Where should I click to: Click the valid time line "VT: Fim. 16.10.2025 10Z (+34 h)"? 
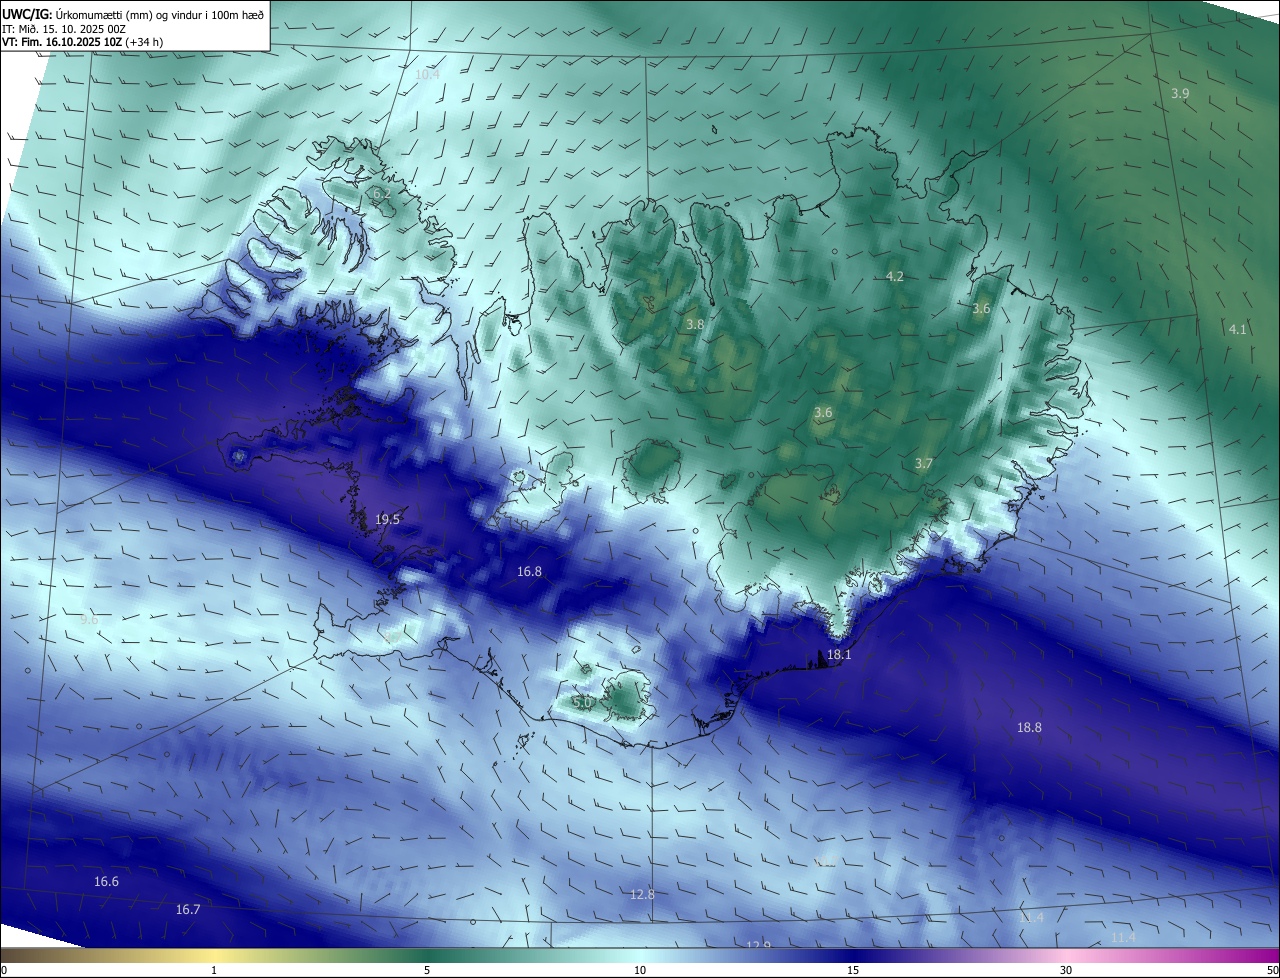(83, 42)
